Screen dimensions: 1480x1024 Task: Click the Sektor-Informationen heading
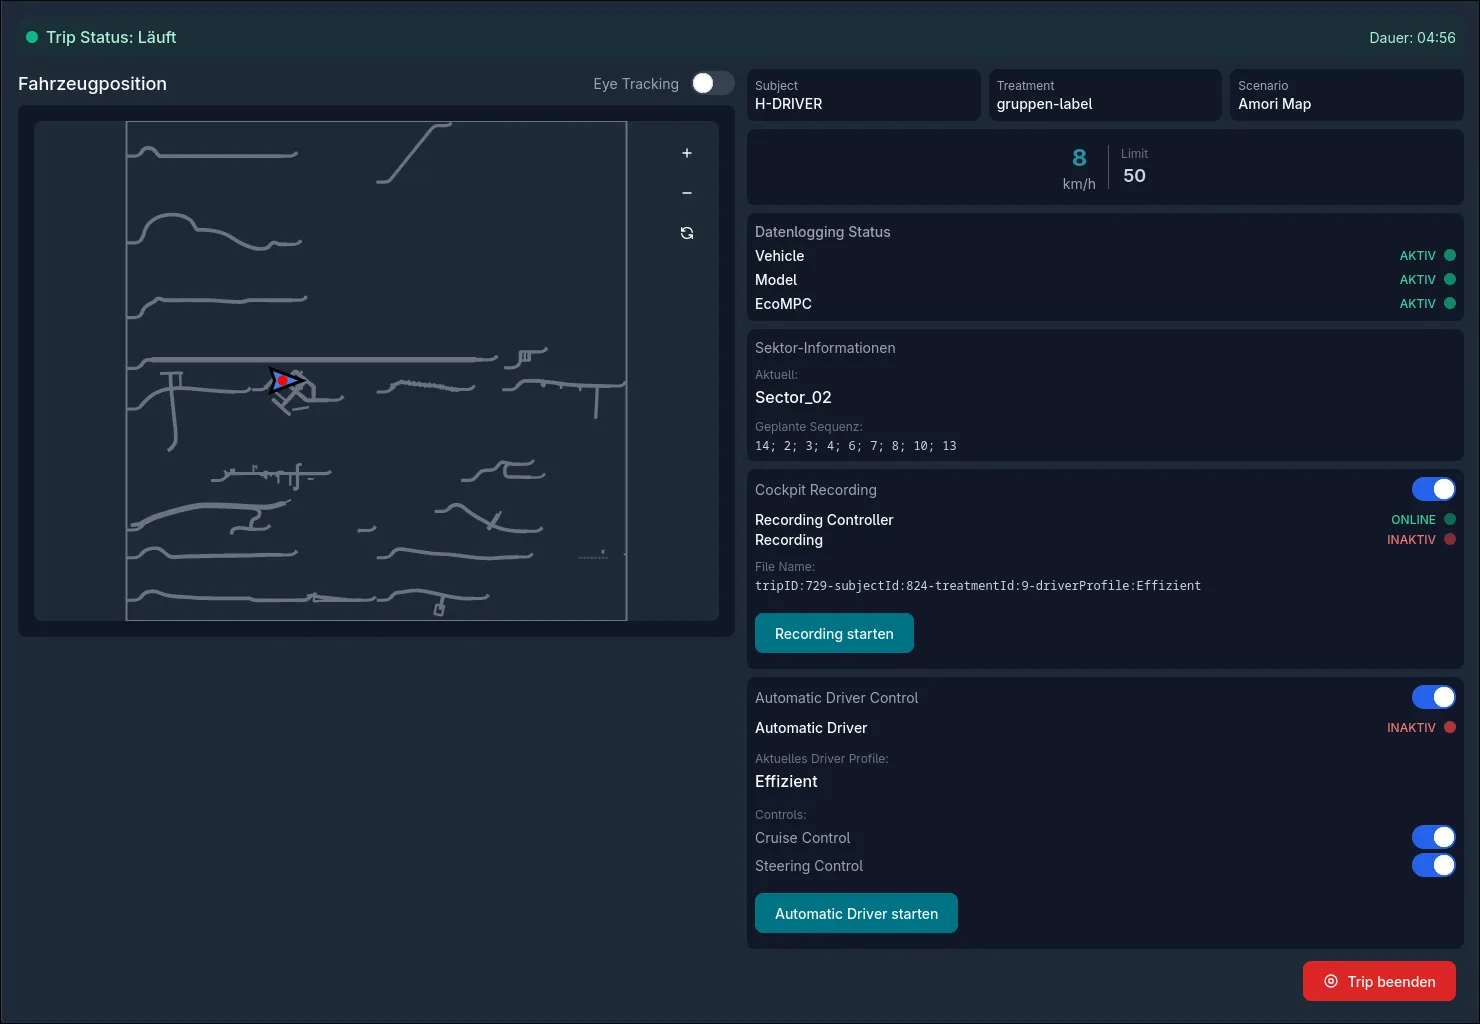click(825, 348)
